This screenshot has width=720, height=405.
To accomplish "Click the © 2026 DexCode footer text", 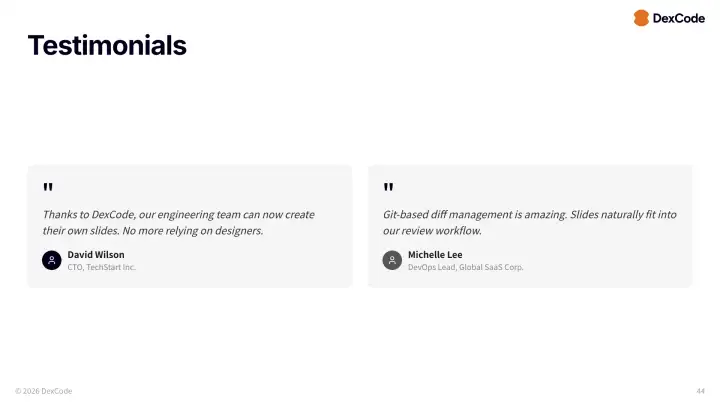I will [x=43, y=390].
